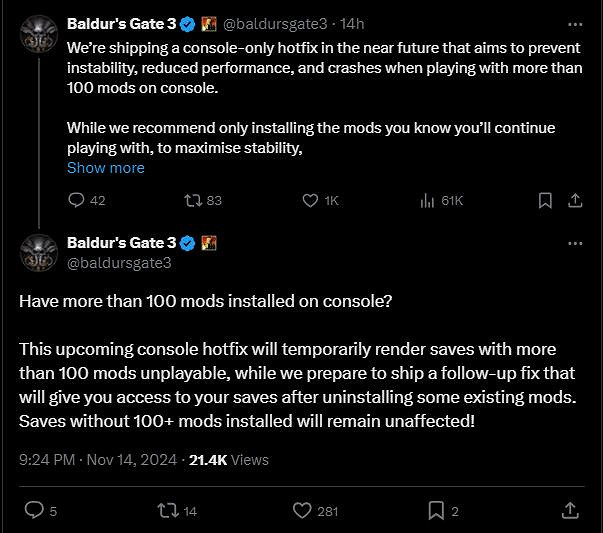This screenshot has height=533, width=603.
Task: Like the main tweet with 281 likes
Action: click(303, 510)
